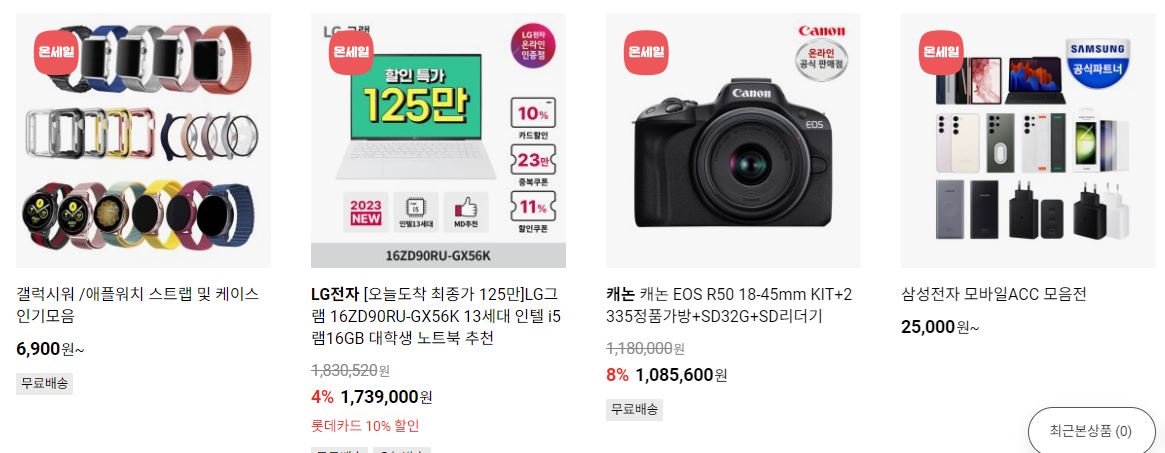Click the 최근본상품 (0) button
1165x453 pixels.
tap(1091, 431)
